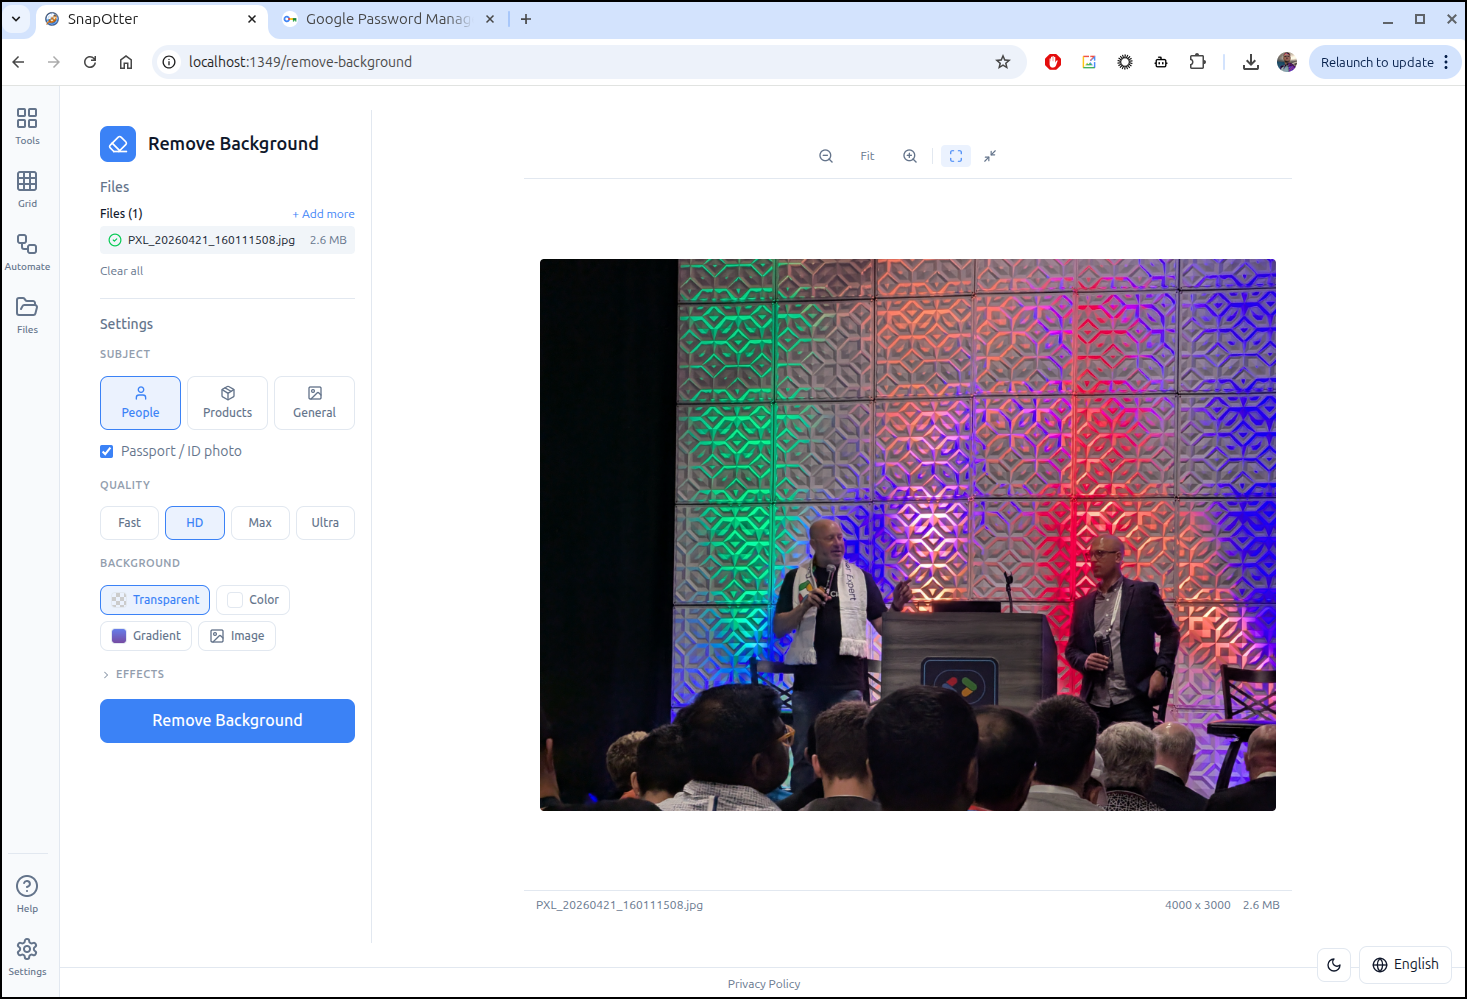Open the Settings gear in the sidebar

pyautogui.click(x=27, y=957)
